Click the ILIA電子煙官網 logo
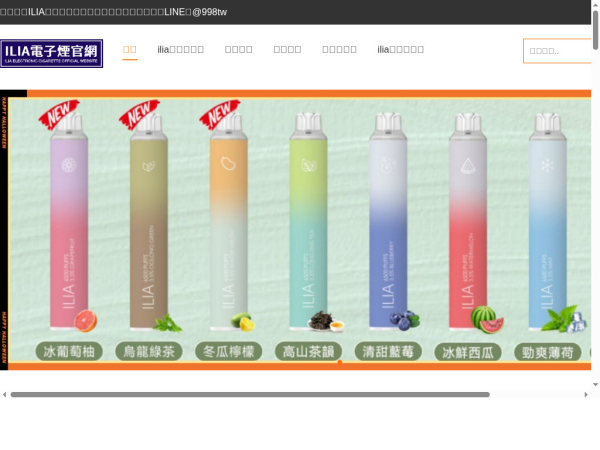600x450 pixels. (x=52, y=54)
